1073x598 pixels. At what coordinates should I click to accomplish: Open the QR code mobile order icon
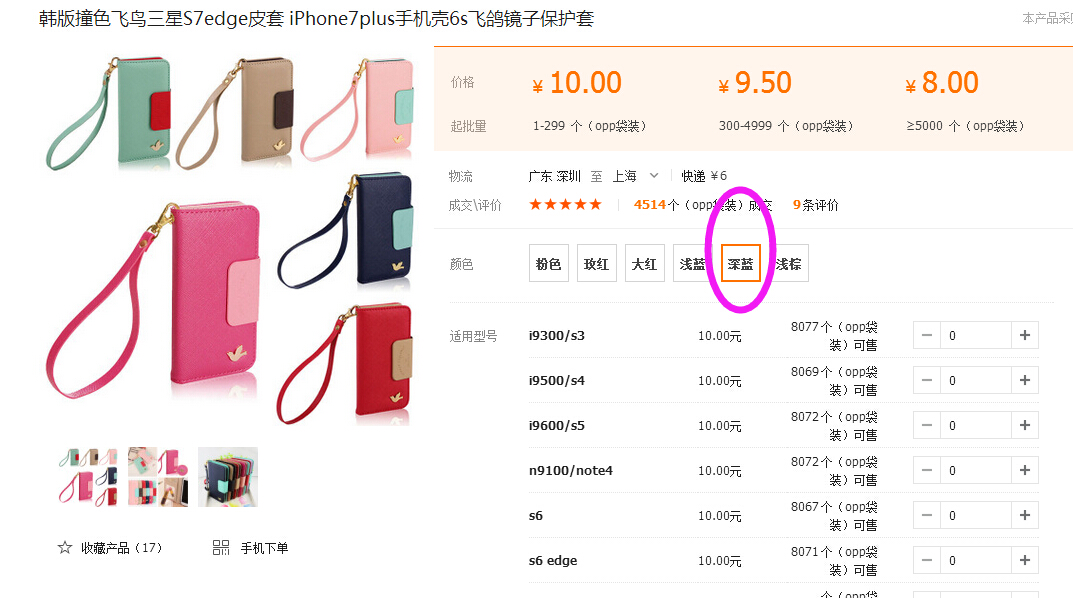[x=221, y=547]
